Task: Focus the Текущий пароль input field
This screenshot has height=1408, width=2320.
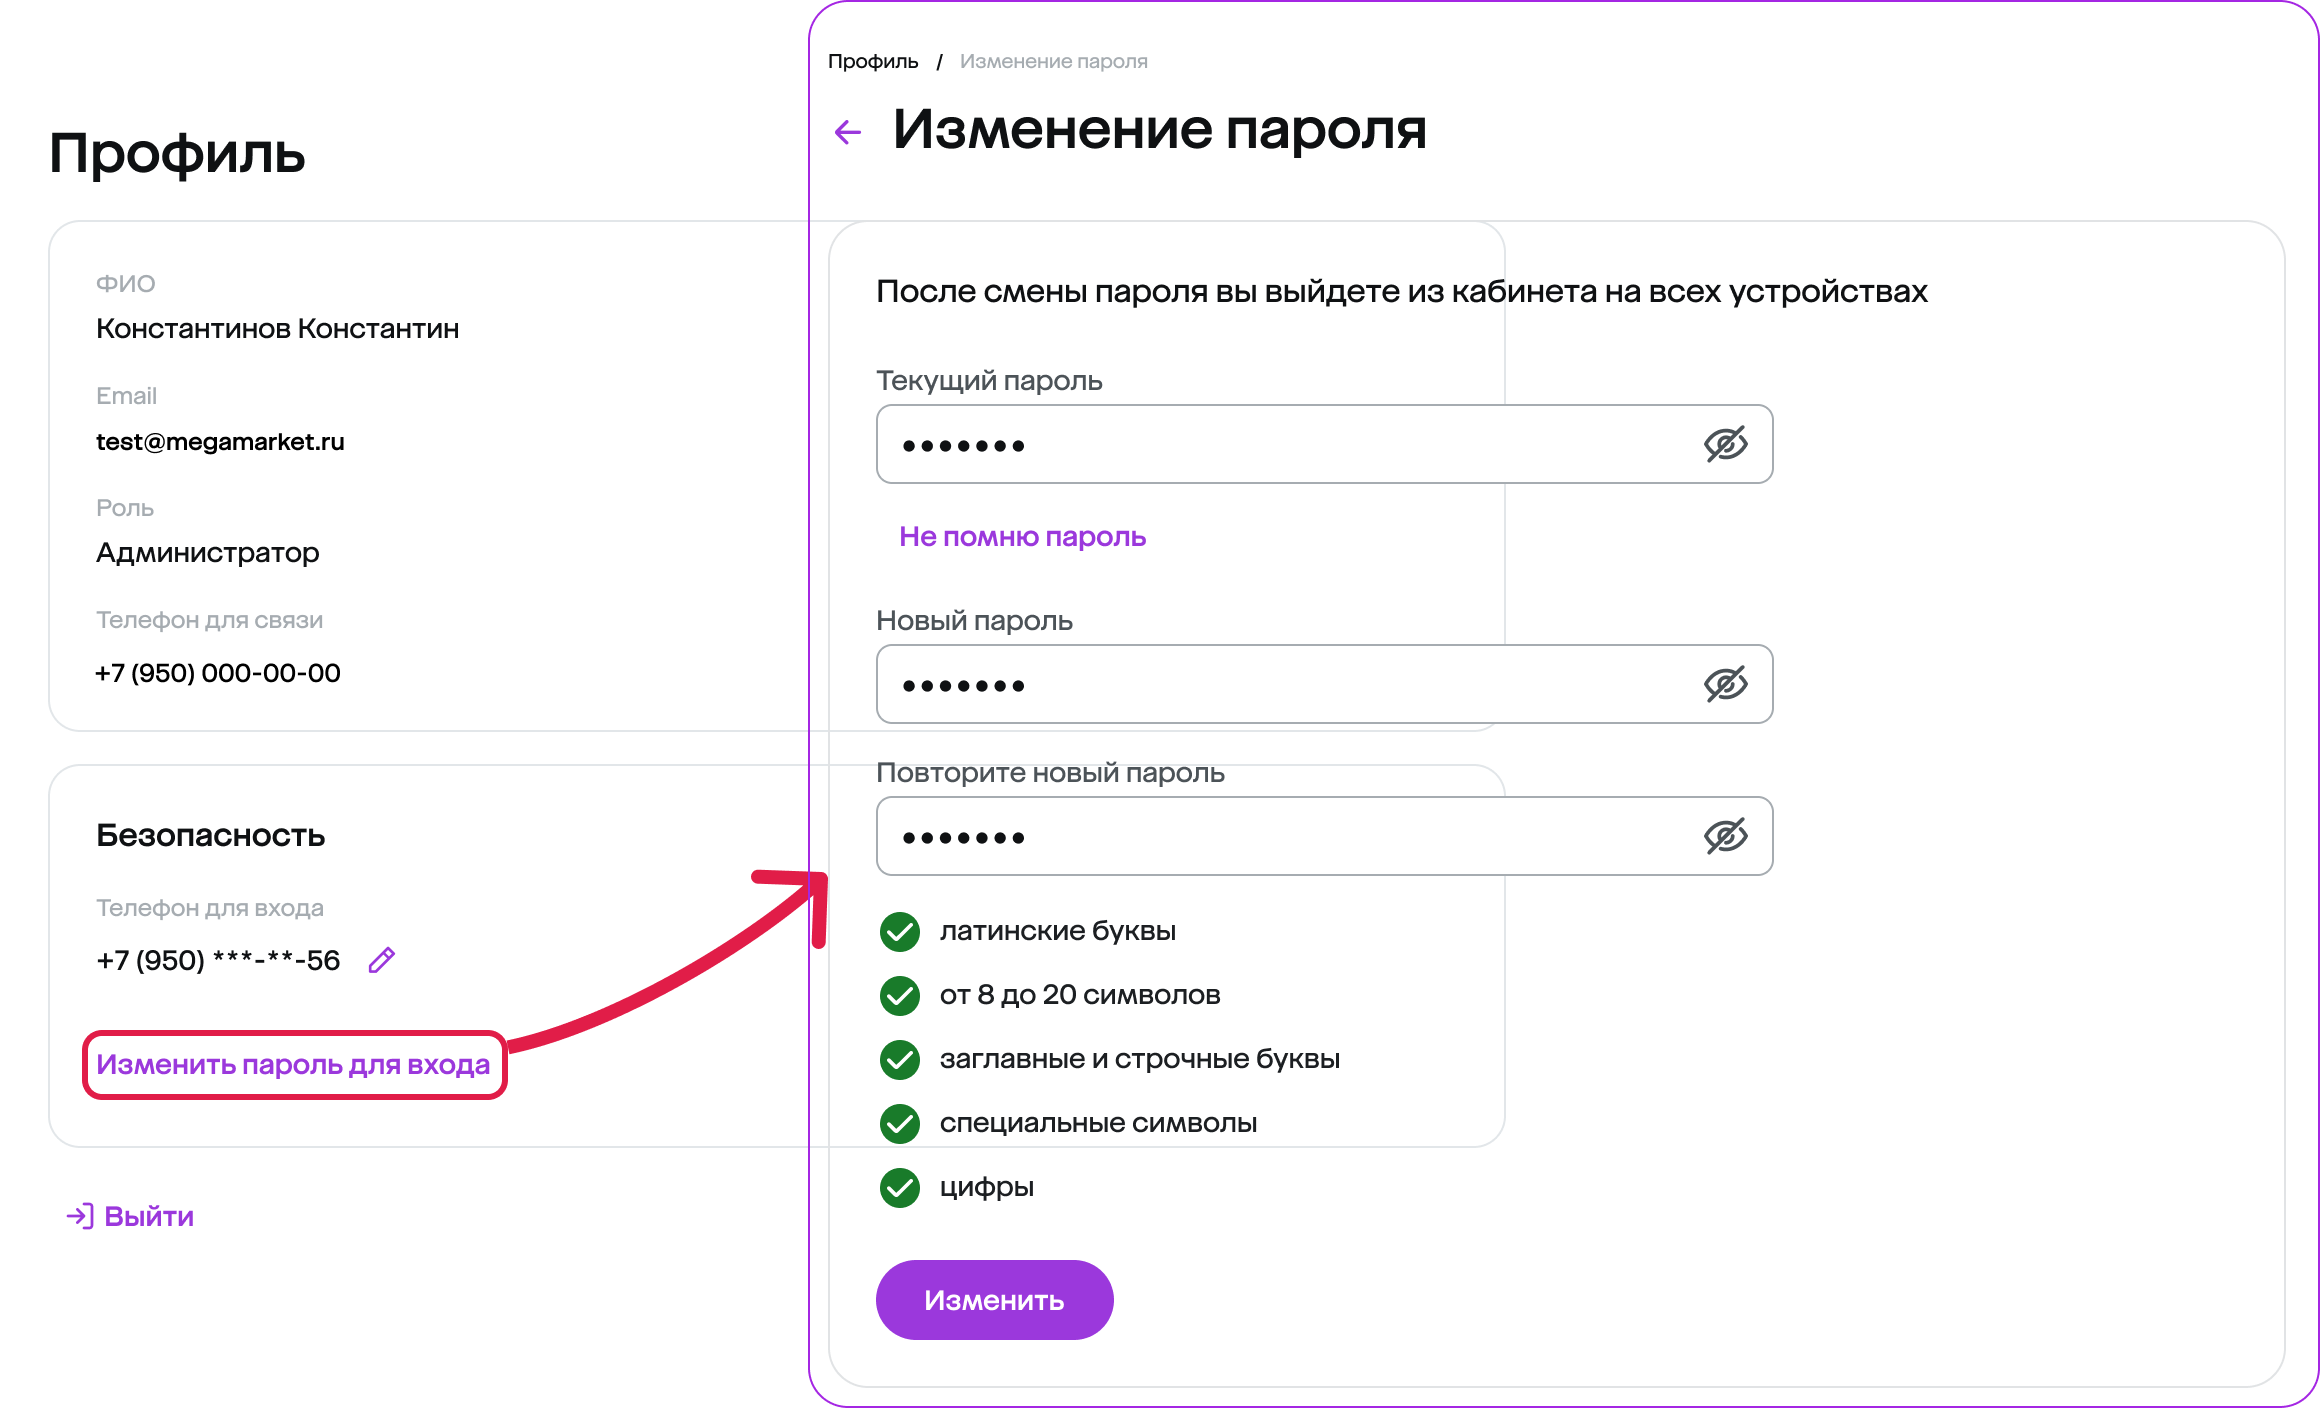Action: click(x=1325, y=444)
